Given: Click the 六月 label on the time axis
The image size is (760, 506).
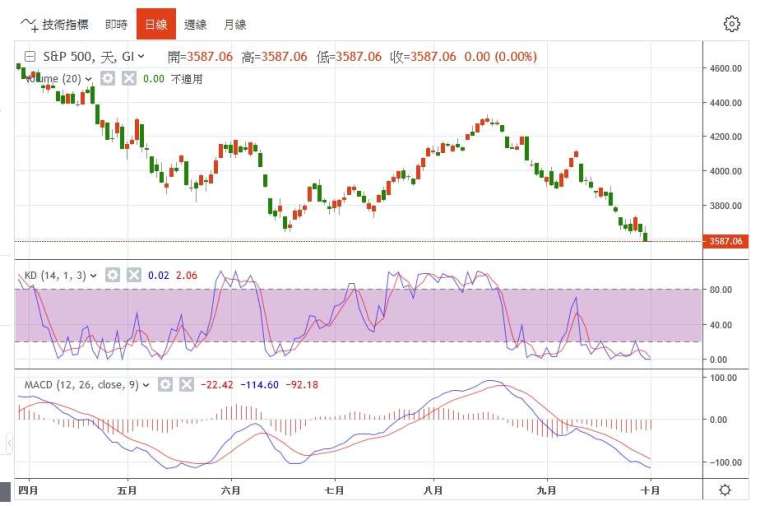Looking at the screenshot, I should pos(231,490).
